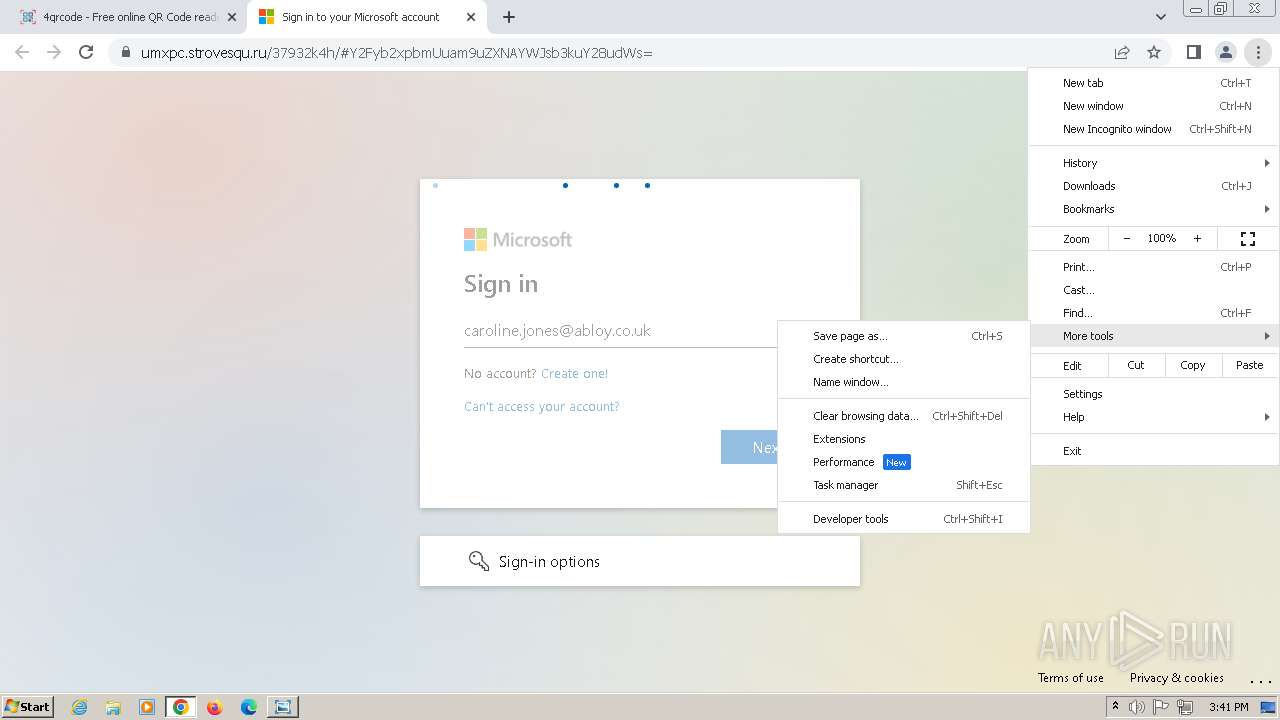Select the Sign in to your Microsoft account tab
This screenshot has height=720, width=1280.
pyautogui.click(x=367, y=17)
